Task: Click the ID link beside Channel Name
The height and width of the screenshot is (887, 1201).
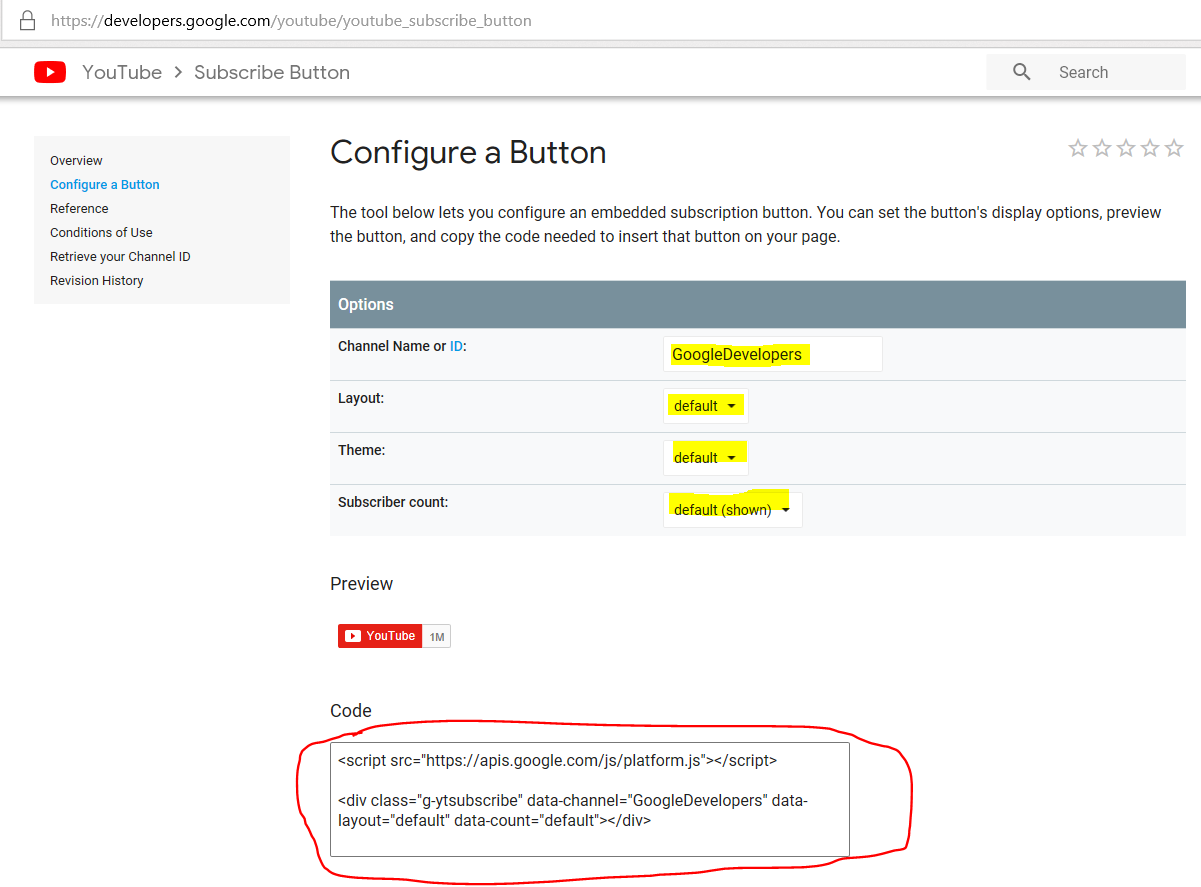Action: pos(456,346)
